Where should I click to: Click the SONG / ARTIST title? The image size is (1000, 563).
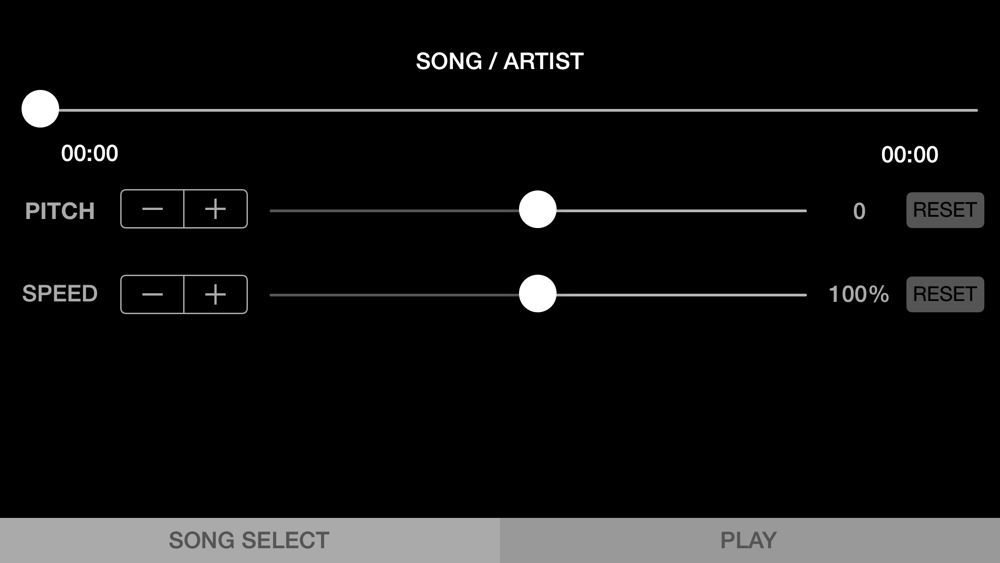pyautogui.click(x=499, y=61)
